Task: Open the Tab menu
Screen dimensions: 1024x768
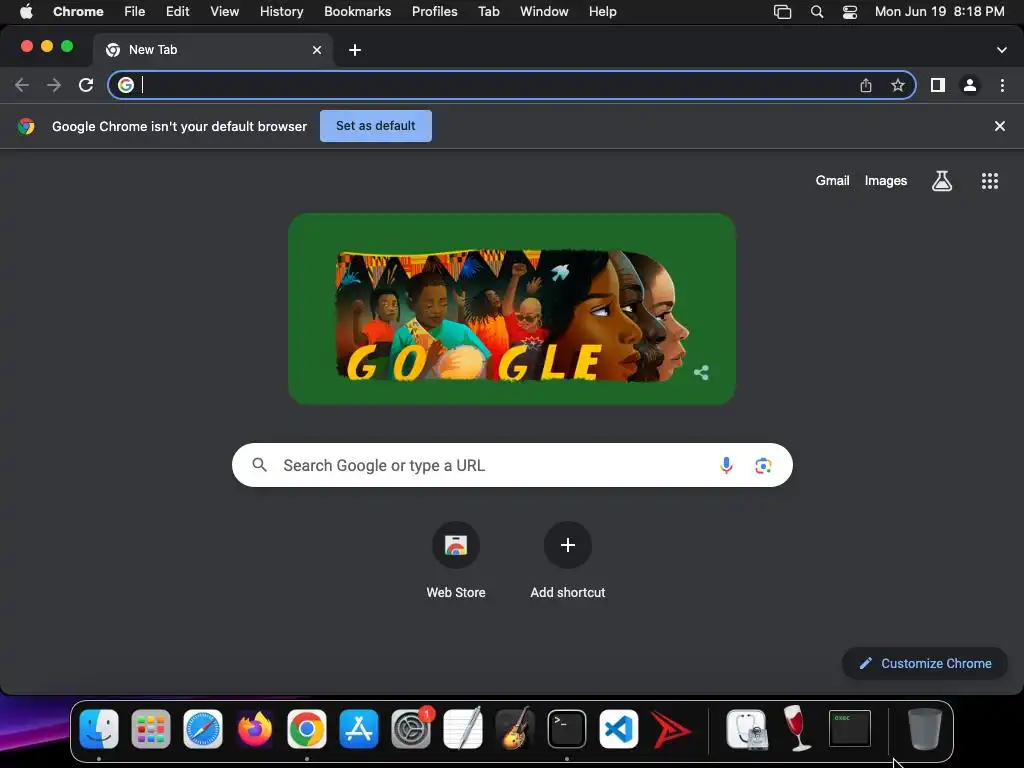Action: coord(488,12)
